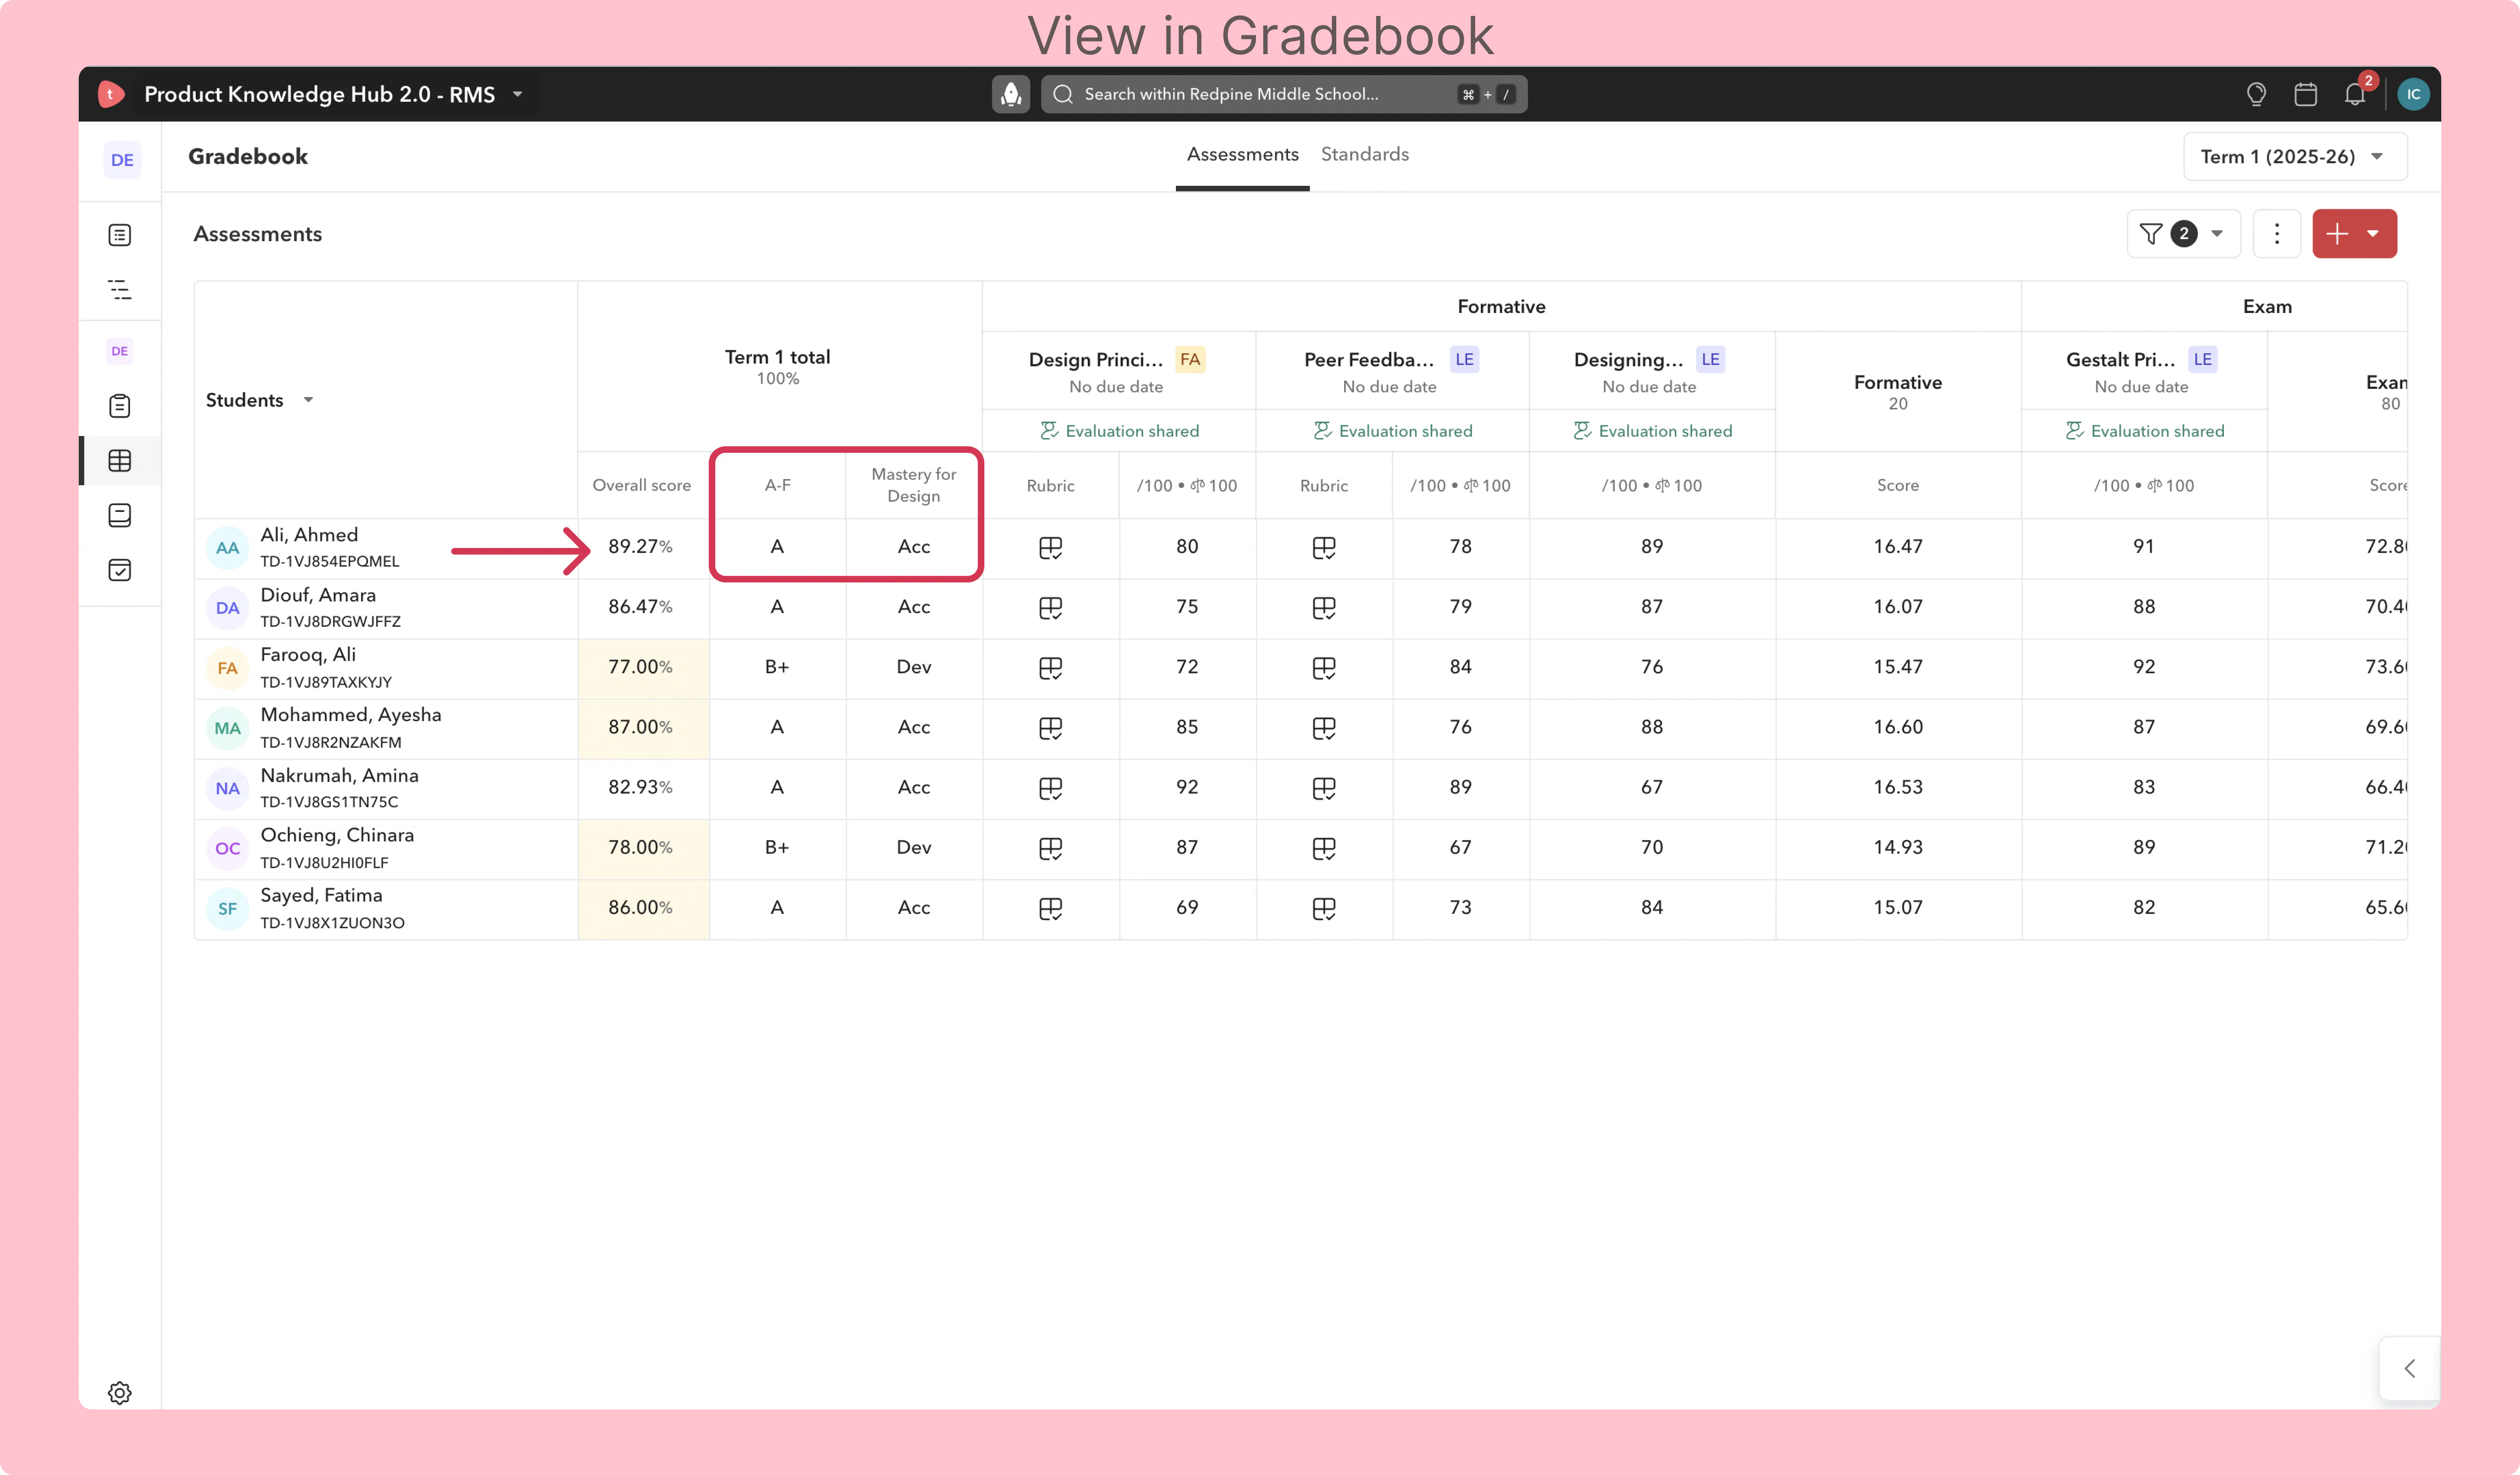
Task: Open rubric for Sayed Fatima Design Principles
Action: click(1050, 908)
